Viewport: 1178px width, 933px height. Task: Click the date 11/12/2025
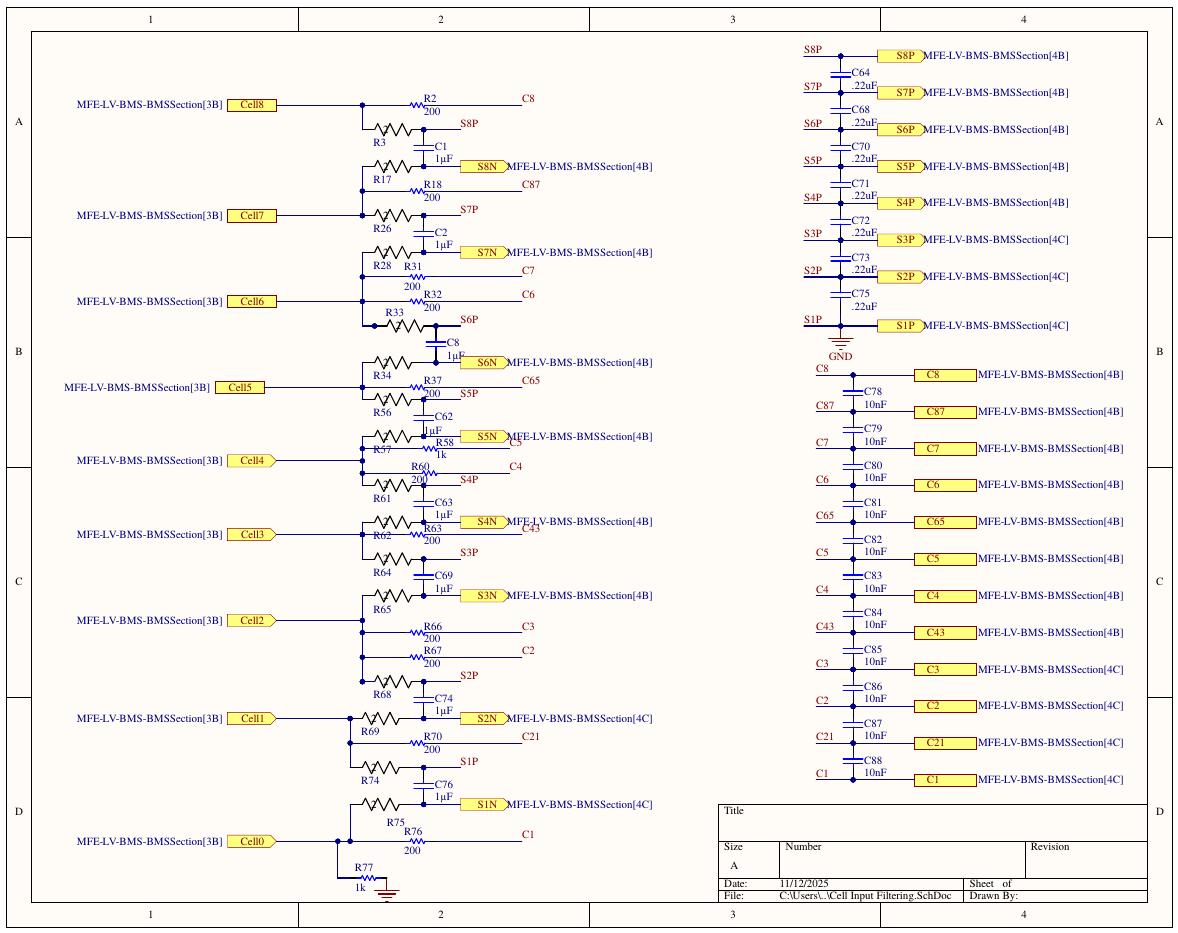(804, 884)
